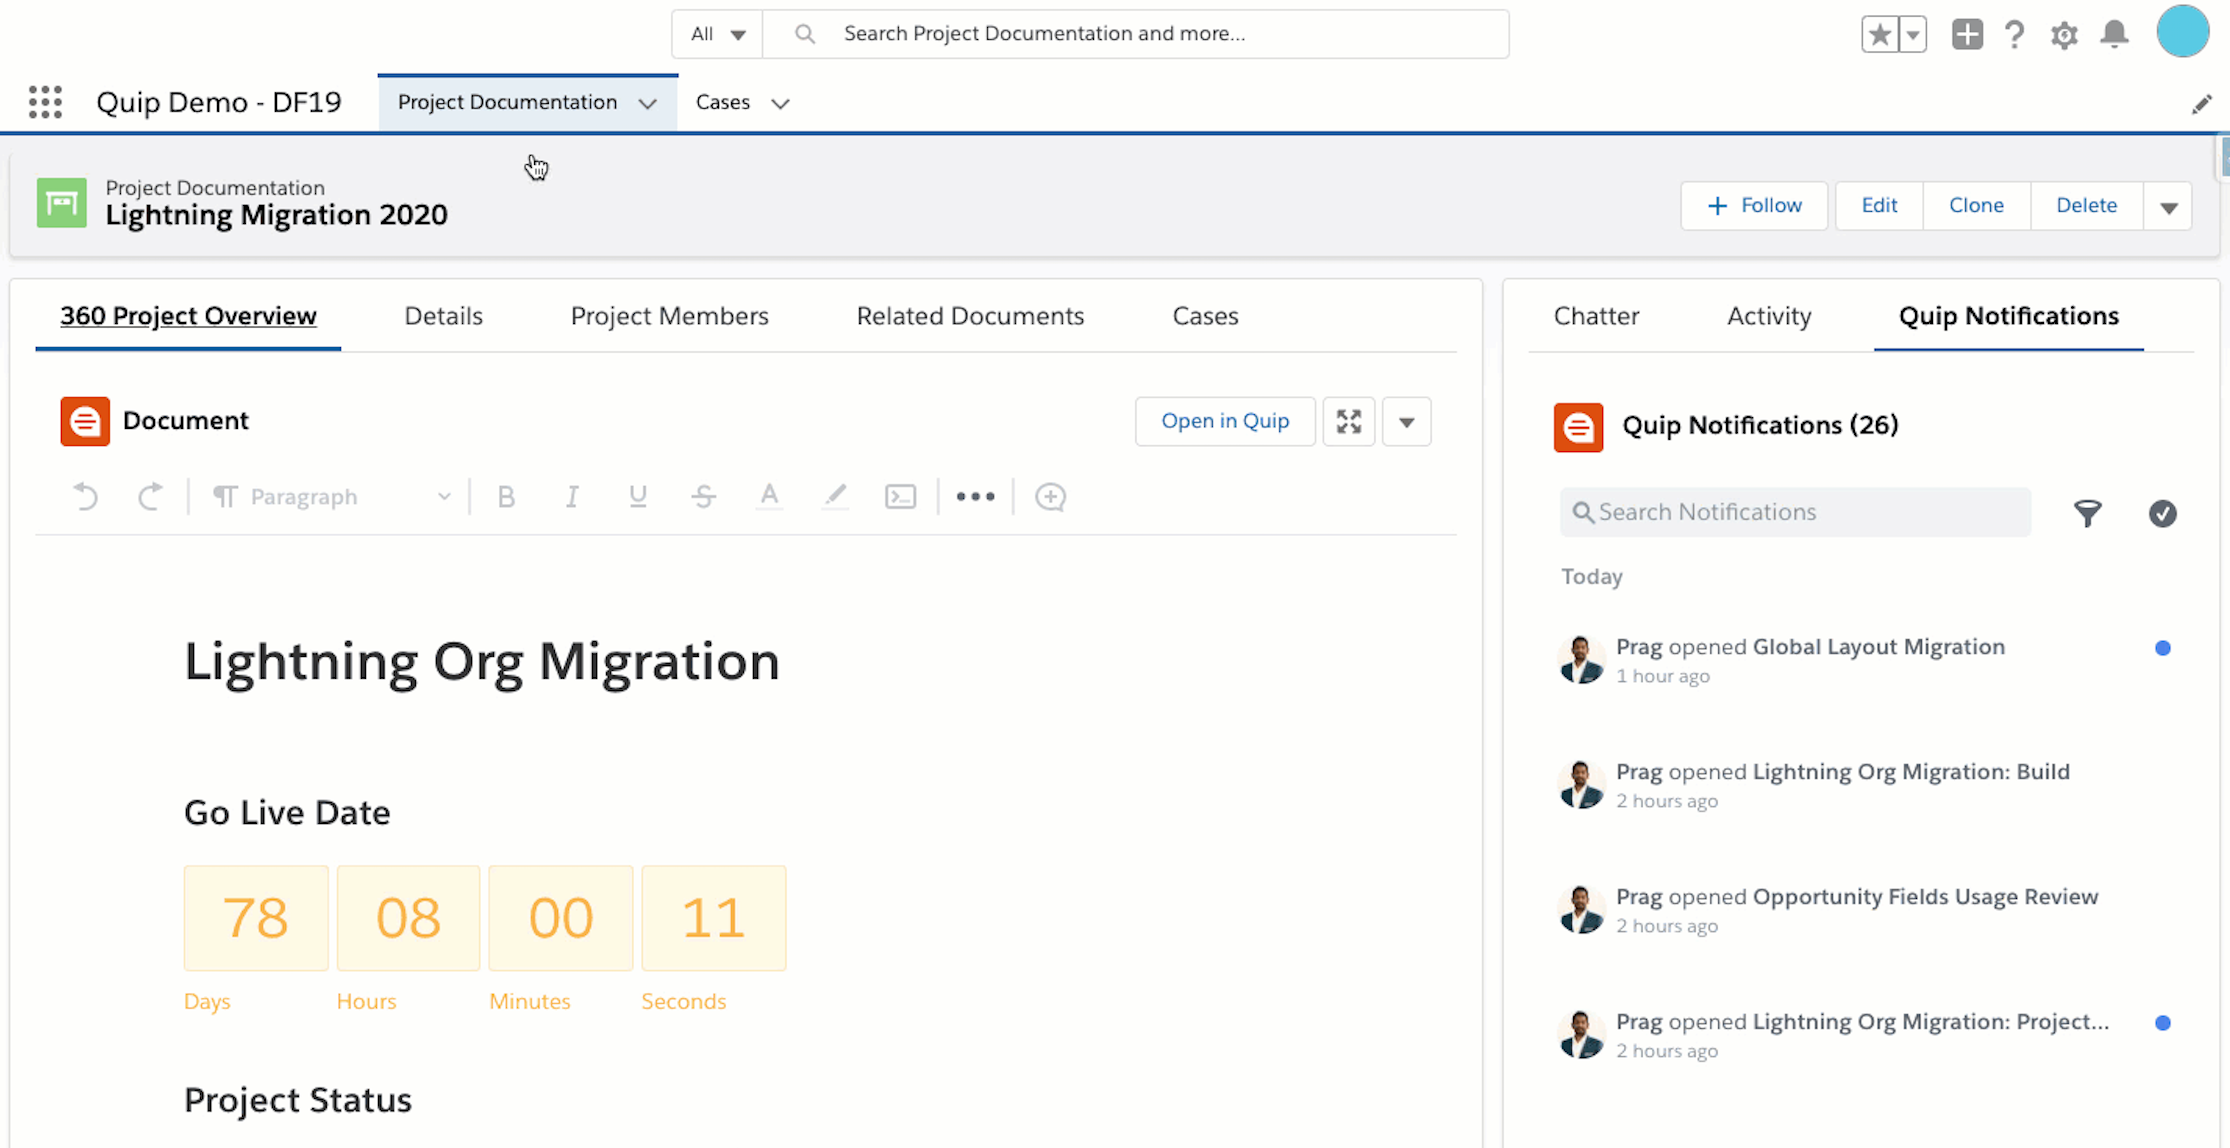
Task: Click the Open in Quip button
Action: pos(1225,421)
